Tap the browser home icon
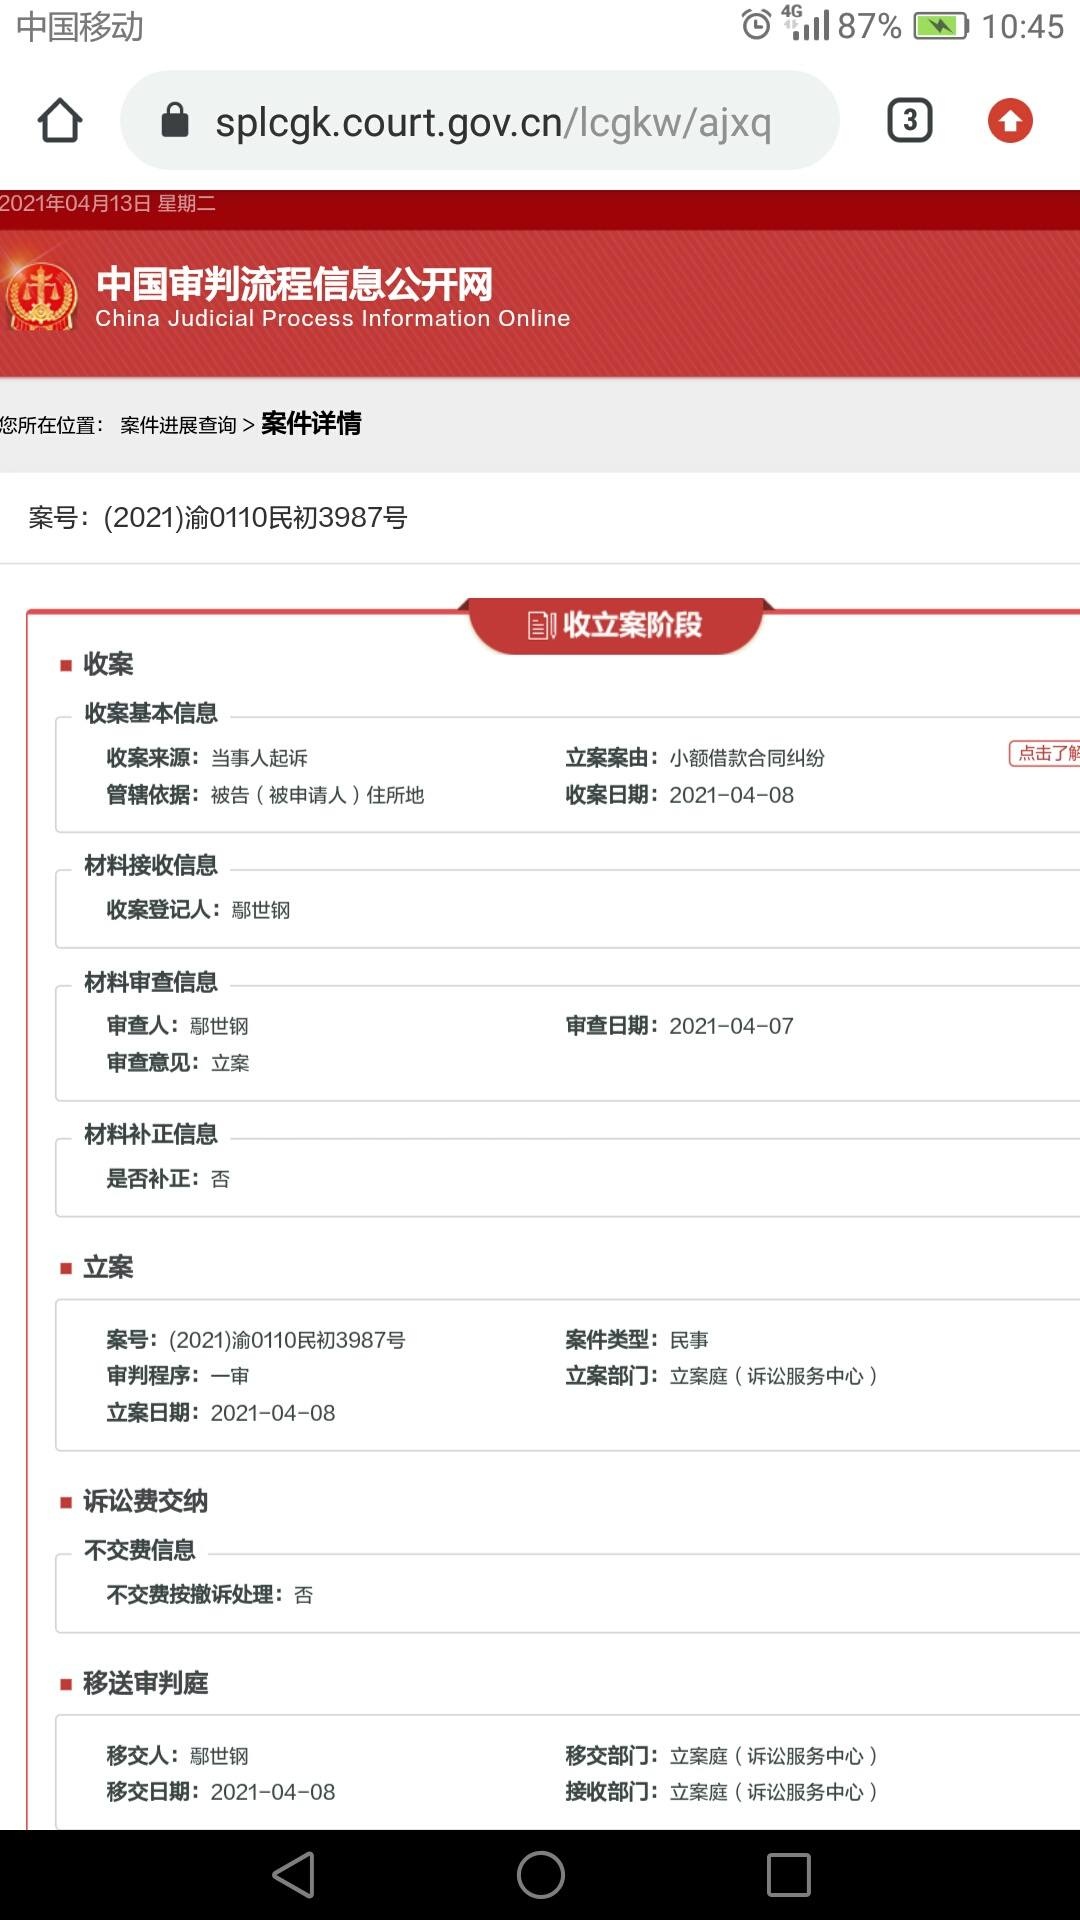1080x1920 pixels. tap(60, 121)
